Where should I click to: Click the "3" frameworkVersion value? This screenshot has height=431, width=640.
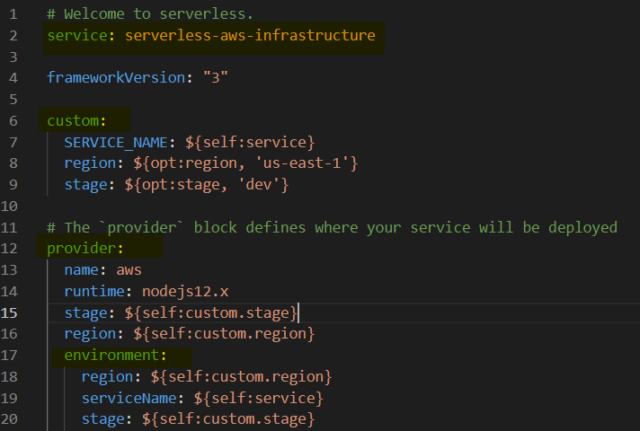tap(216, 77)
